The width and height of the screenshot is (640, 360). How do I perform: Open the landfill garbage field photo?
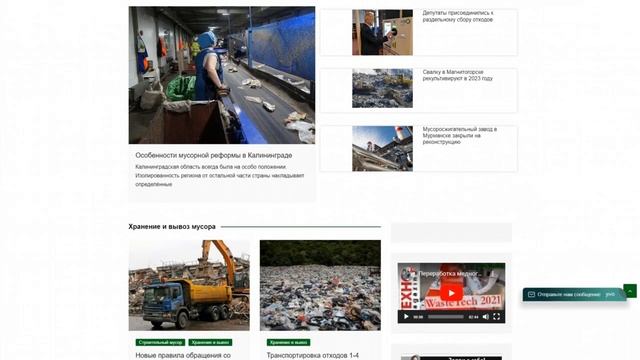pyautogui.click(x=320, y=285)
